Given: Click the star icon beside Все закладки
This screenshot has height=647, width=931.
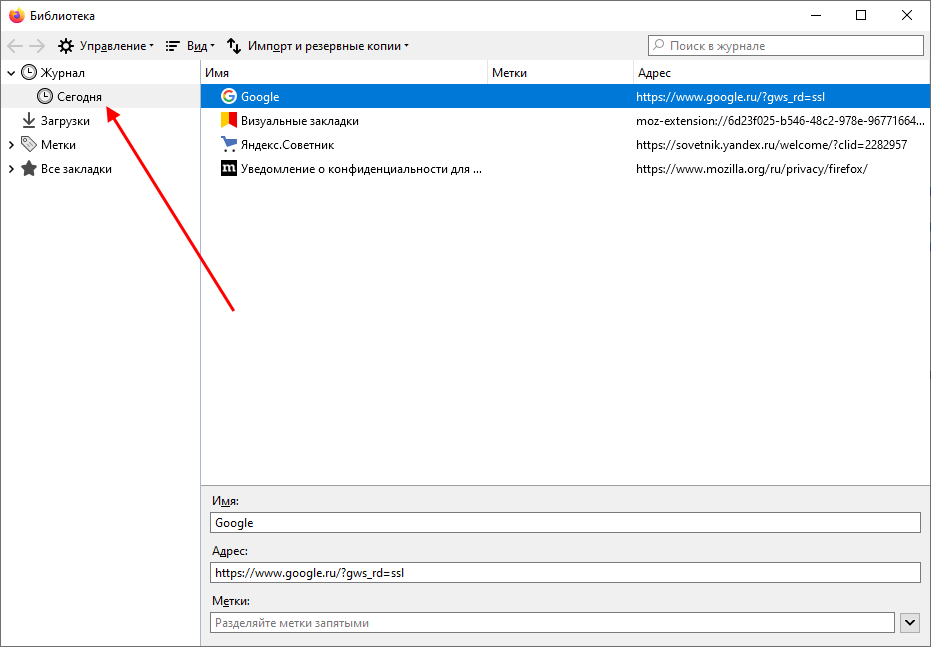Looking at the screenshot, I should pyautogui.click(x=29, y=169).
